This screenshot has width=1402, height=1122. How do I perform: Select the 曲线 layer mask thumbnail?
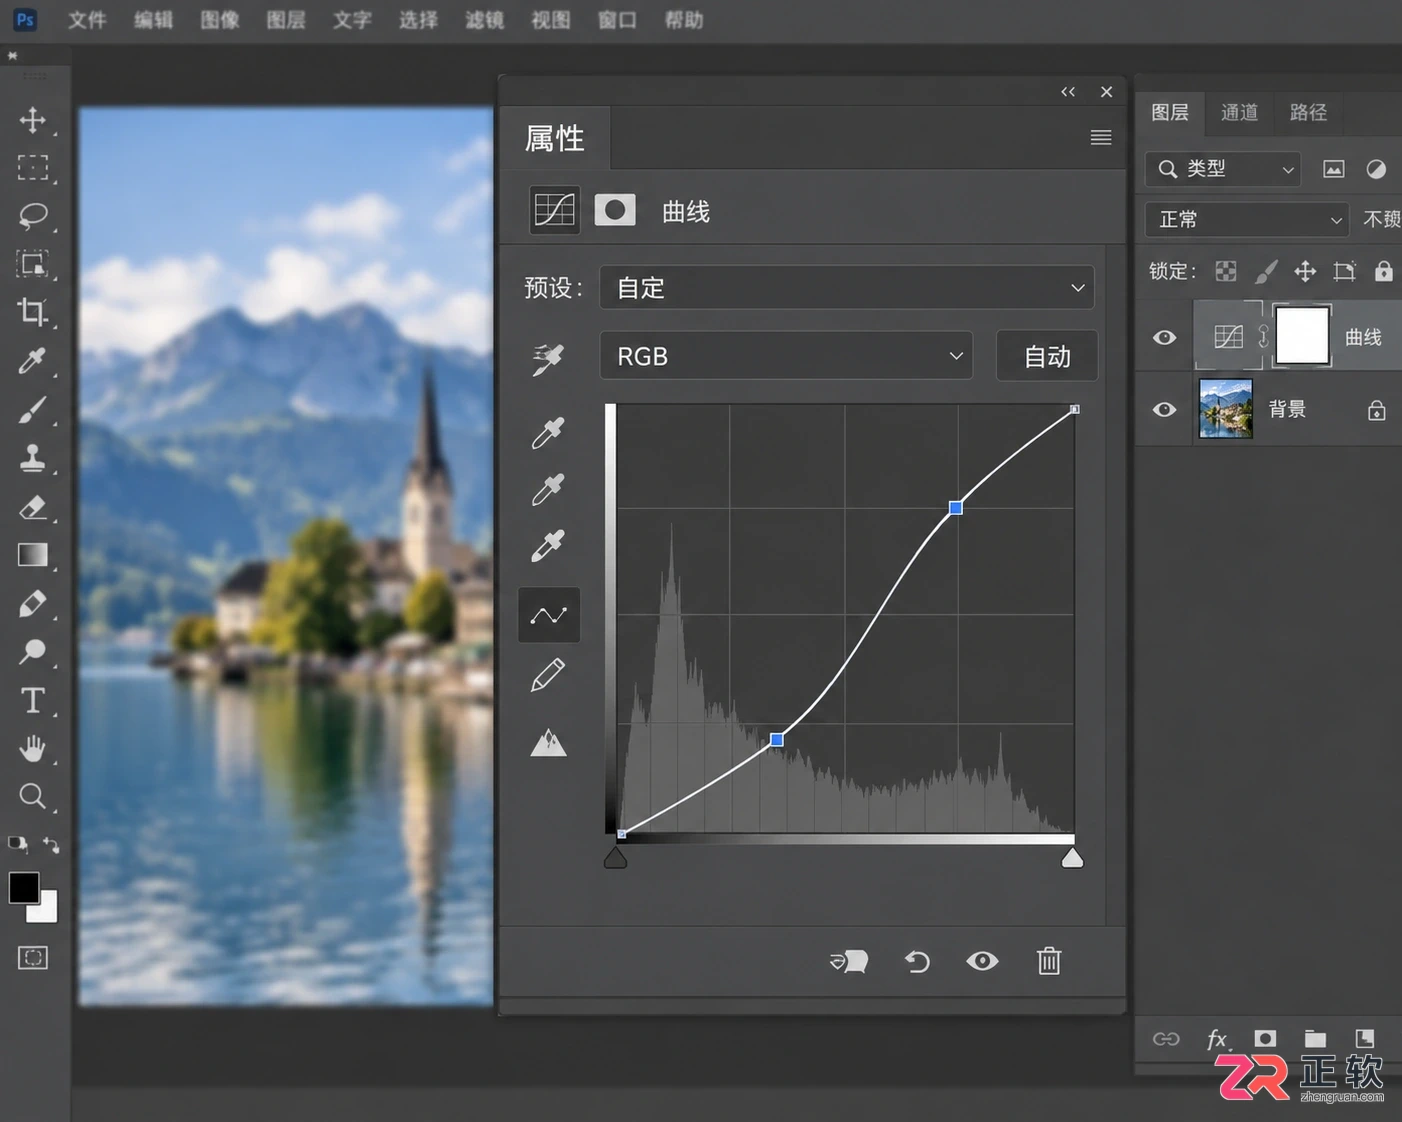point(1302,336)
